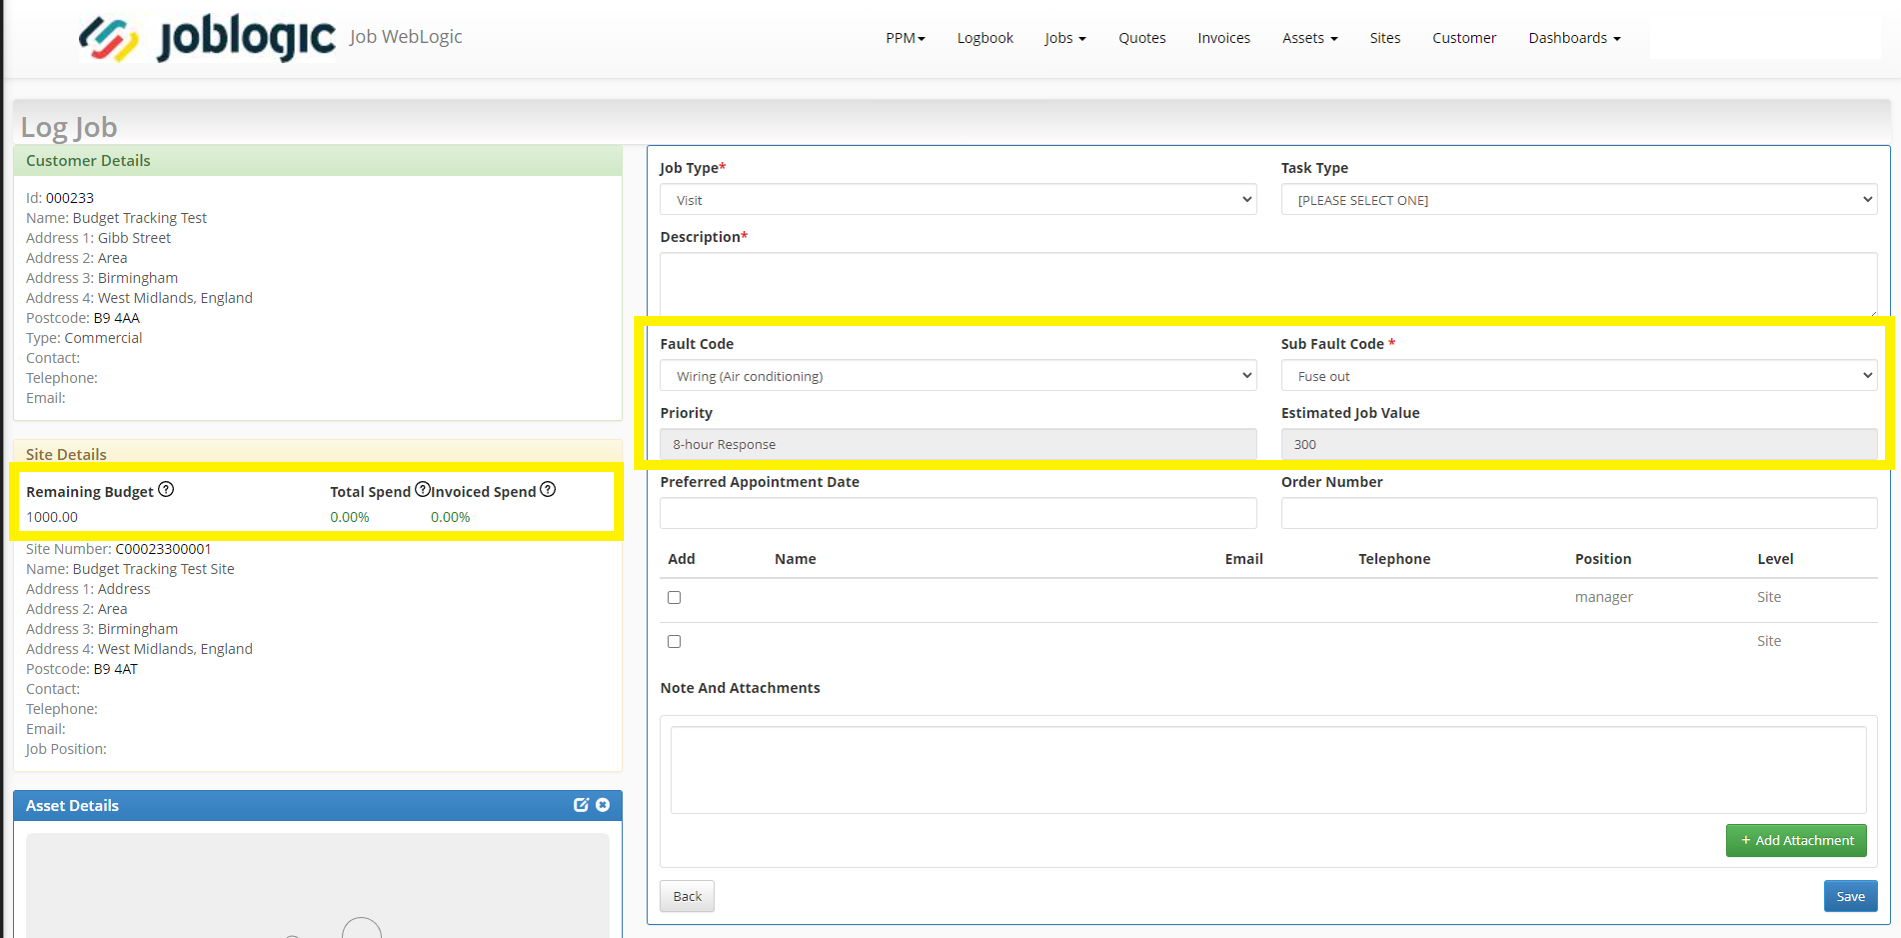Remove asset using Asset Details cross icon
1901x938 pixels.
point(603,805)
